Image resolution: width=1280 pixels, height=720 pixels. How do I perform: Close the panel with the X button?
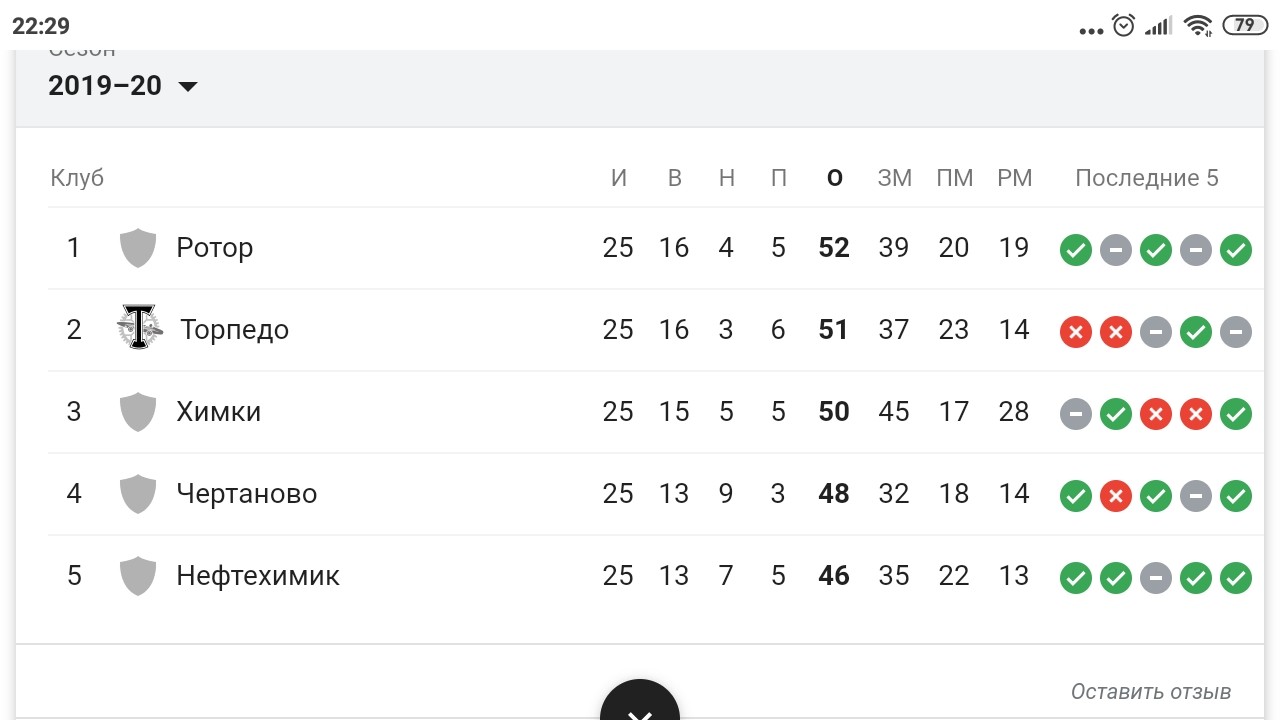tap(640, 705)
